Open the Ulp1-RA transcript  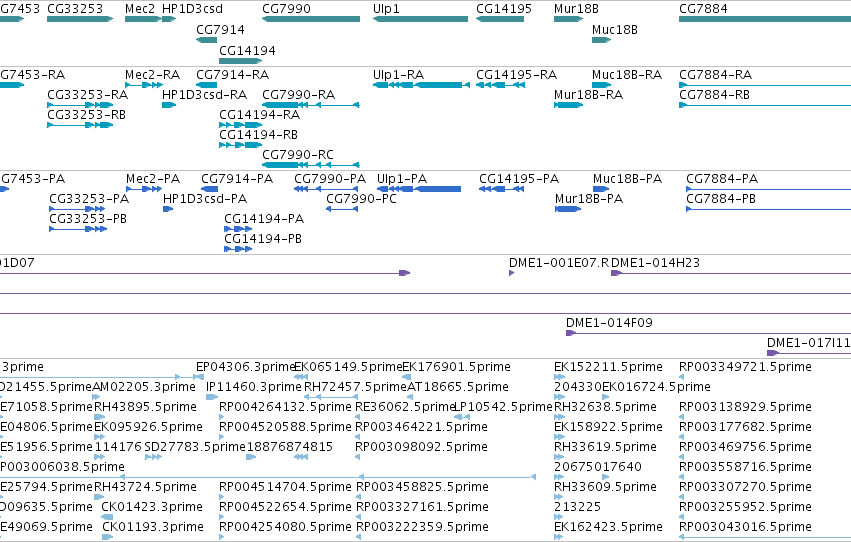[421, 85]
